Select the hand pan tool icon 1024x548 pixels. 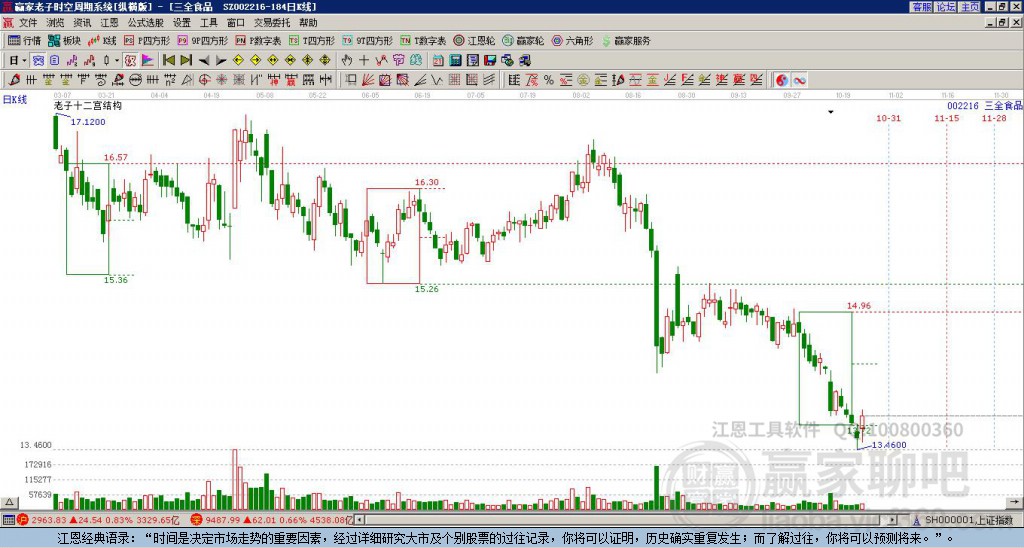click(x=346, y=60)
